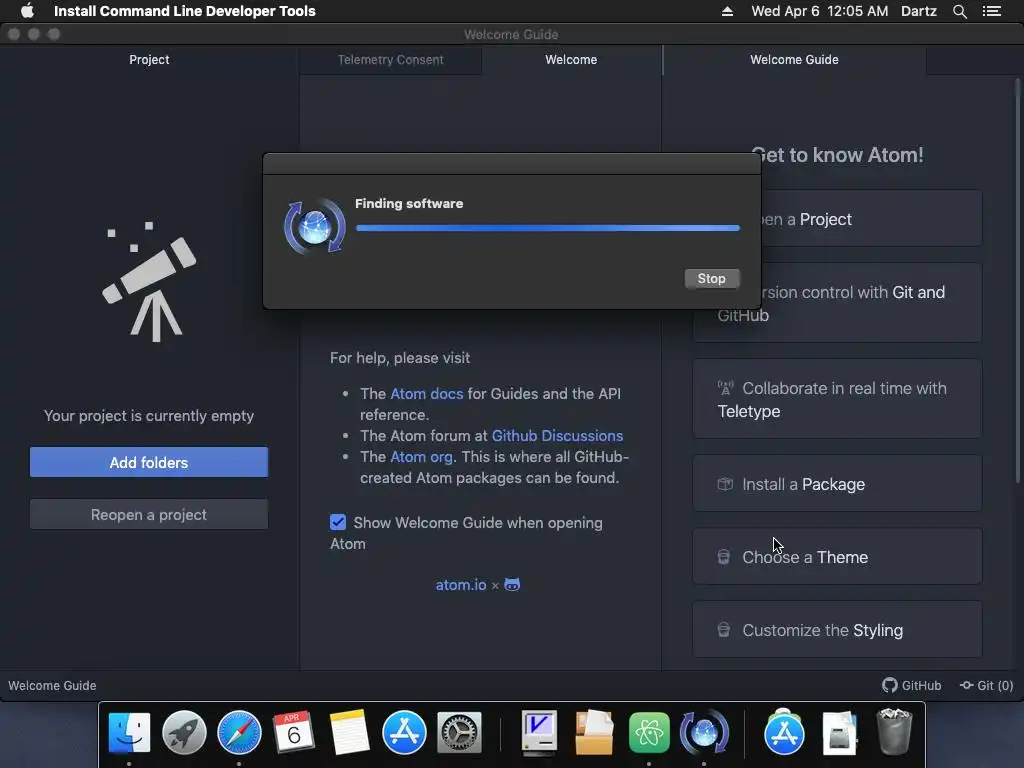
Task: Expand the Choose a Theme card
Action: [837, 557]
